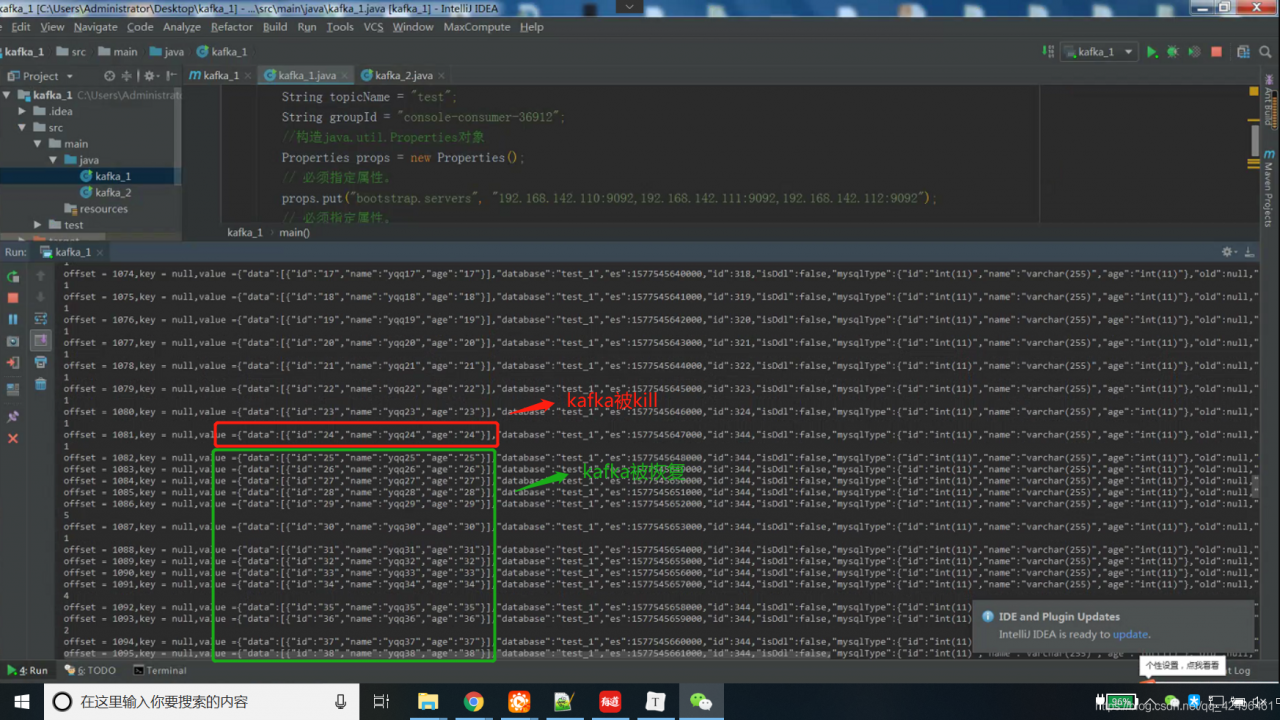Open File Explorer from the taskbar
The image size is (1280, 720).
(x=428, y=702)
